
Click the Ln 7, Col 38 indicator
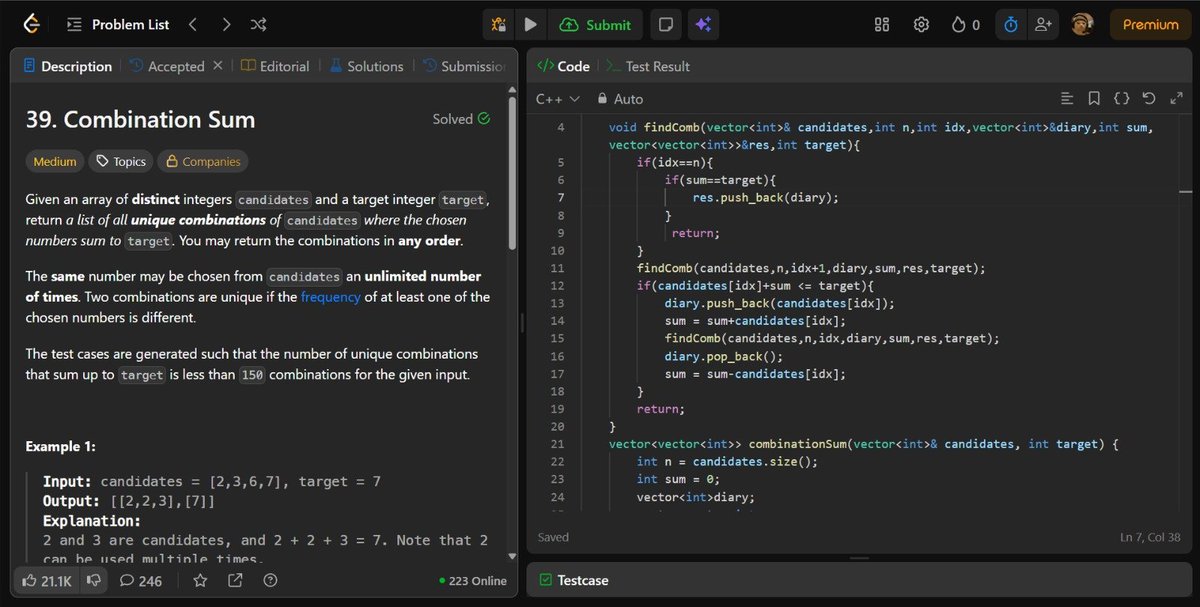[x=1150, y=537]
